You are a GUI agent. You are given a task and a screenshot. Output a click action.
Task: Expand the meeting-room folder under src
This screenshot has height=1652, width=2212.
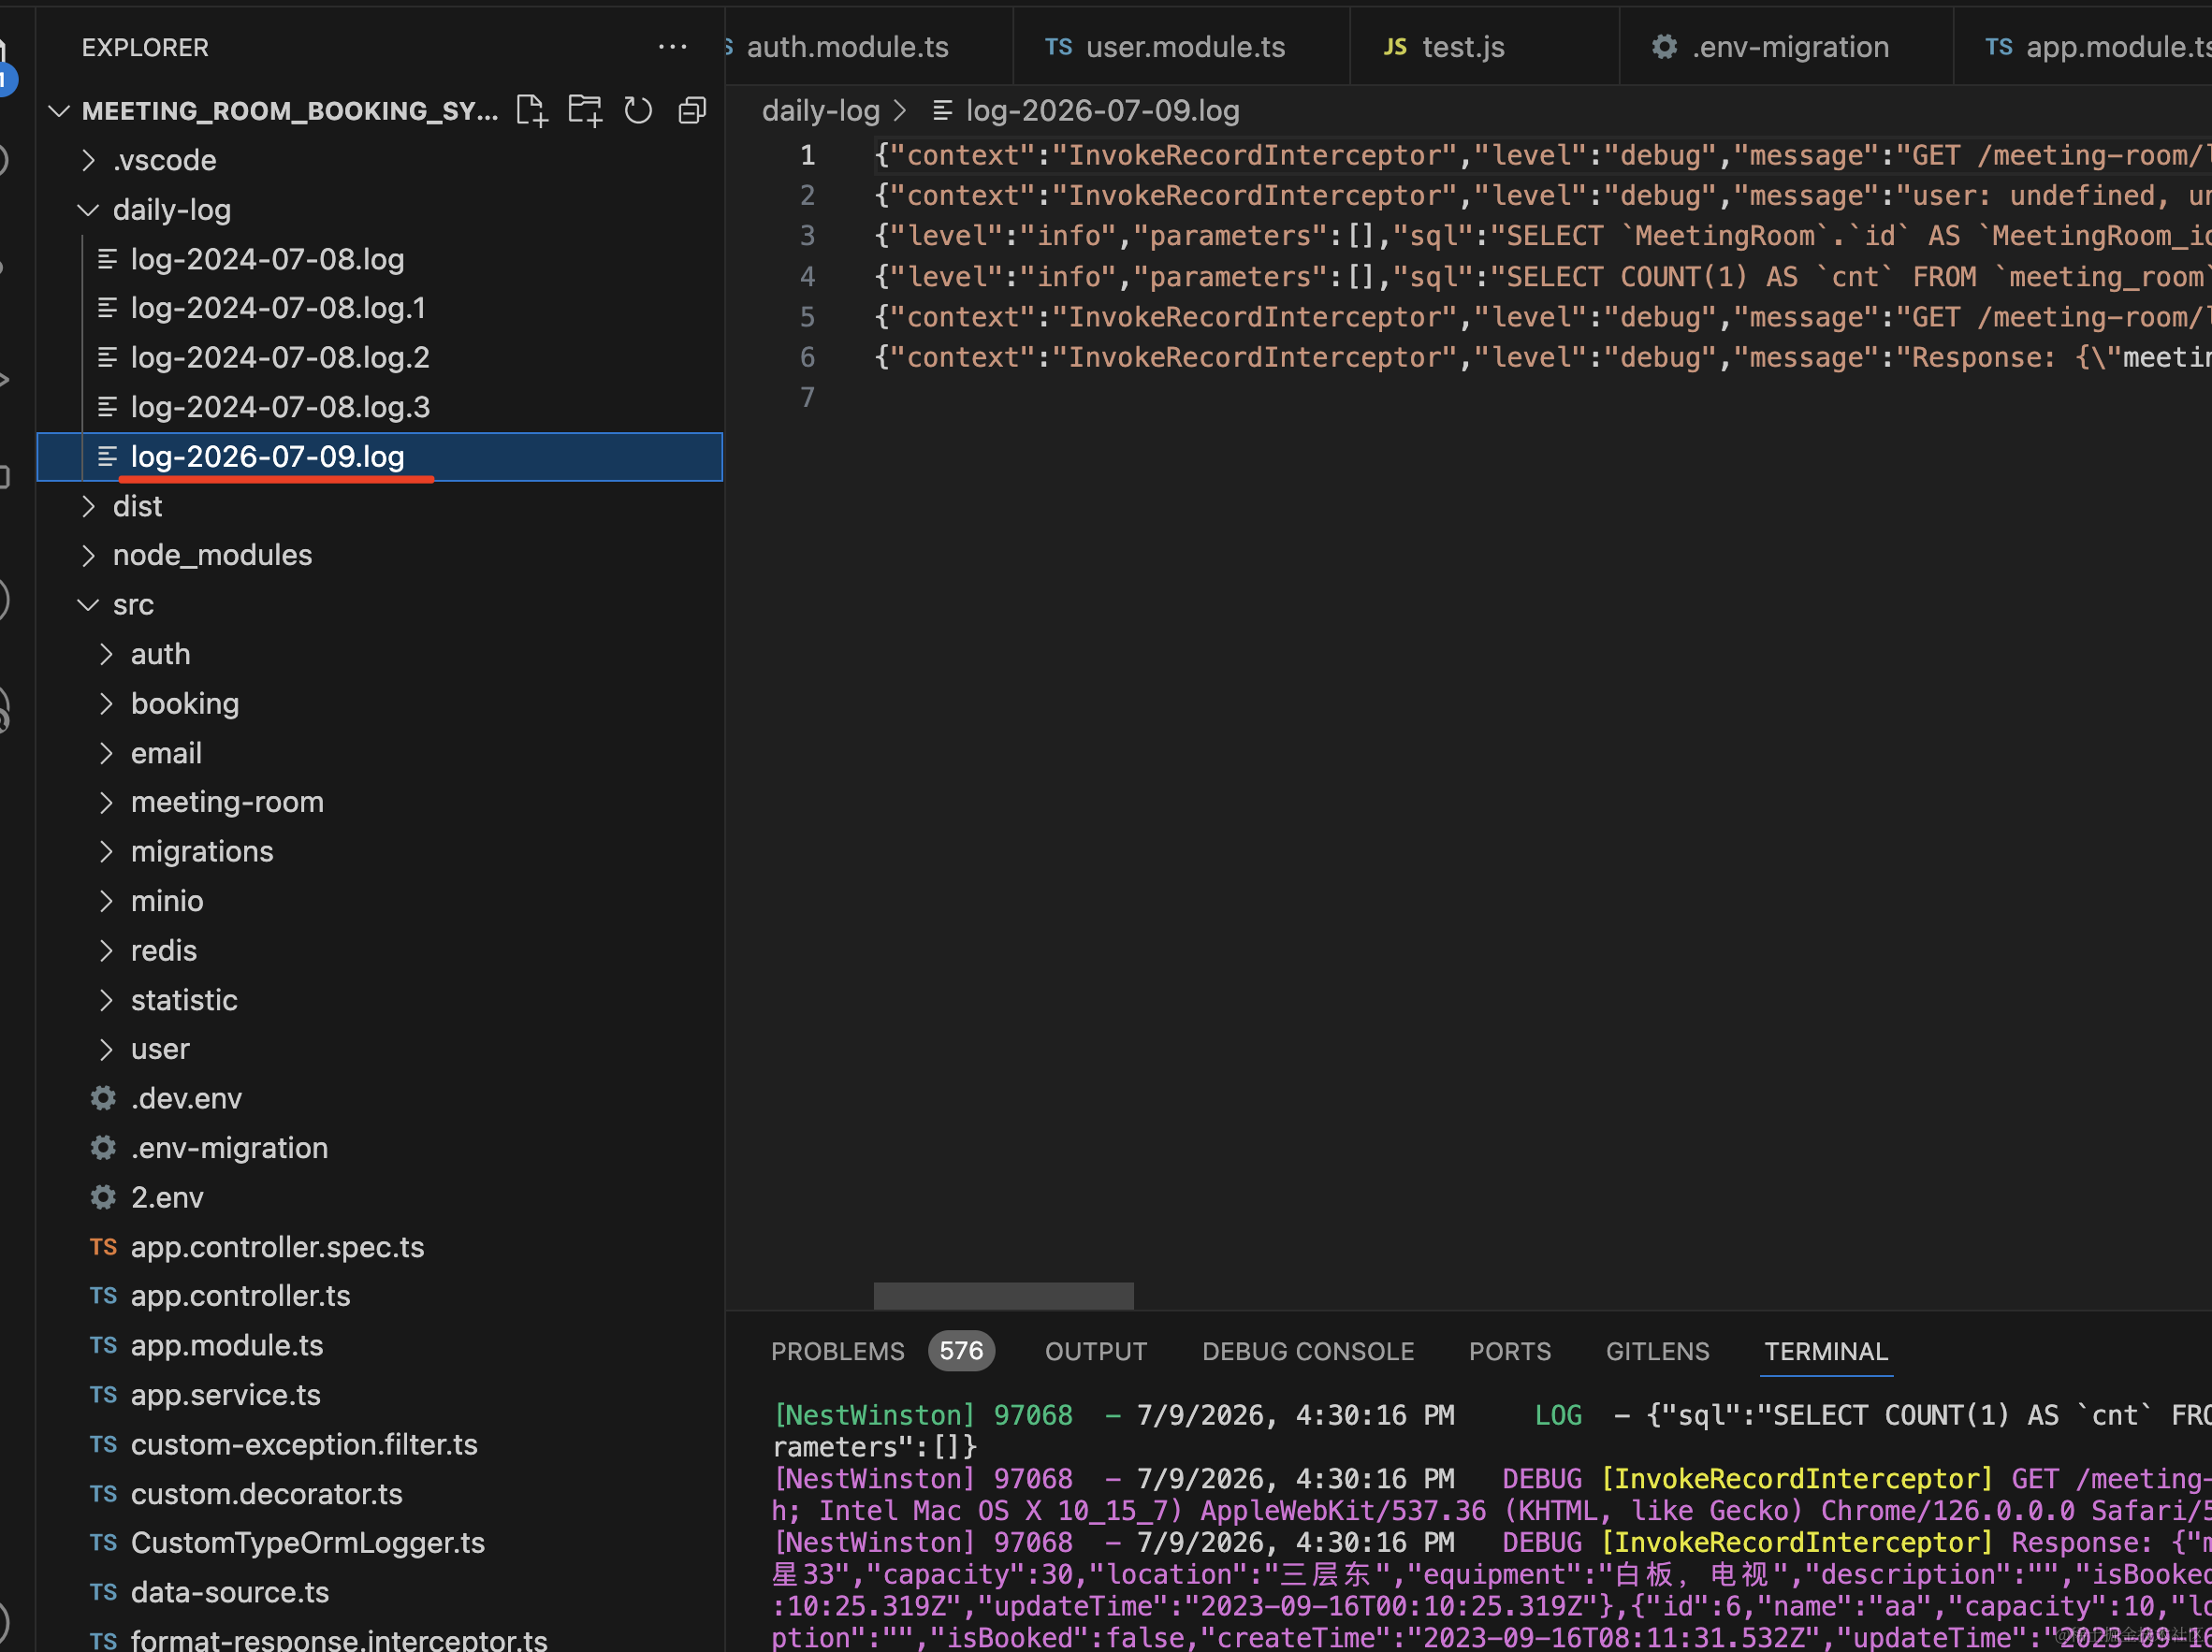(106, 802)
